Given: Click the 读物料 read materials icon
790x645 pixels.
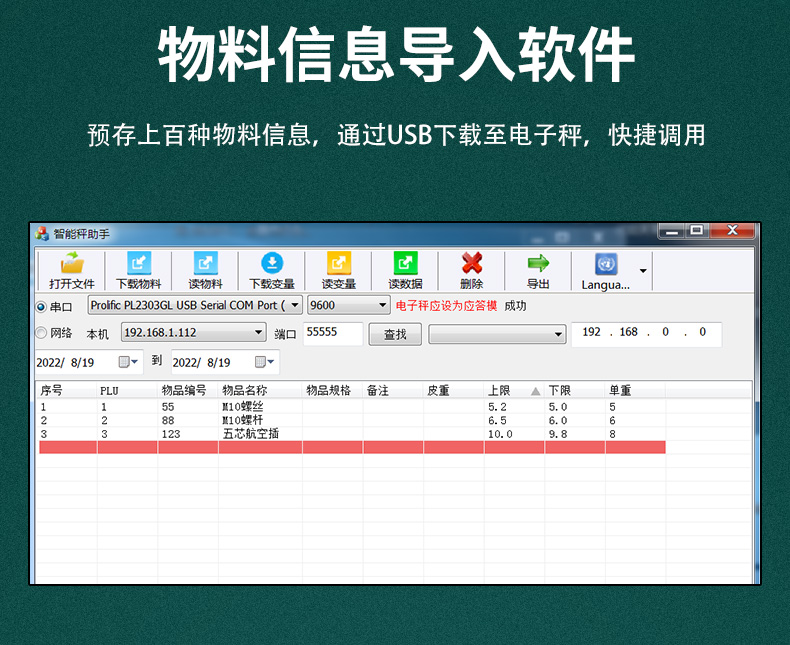Looking at the screenshot, I should point(205,263).
